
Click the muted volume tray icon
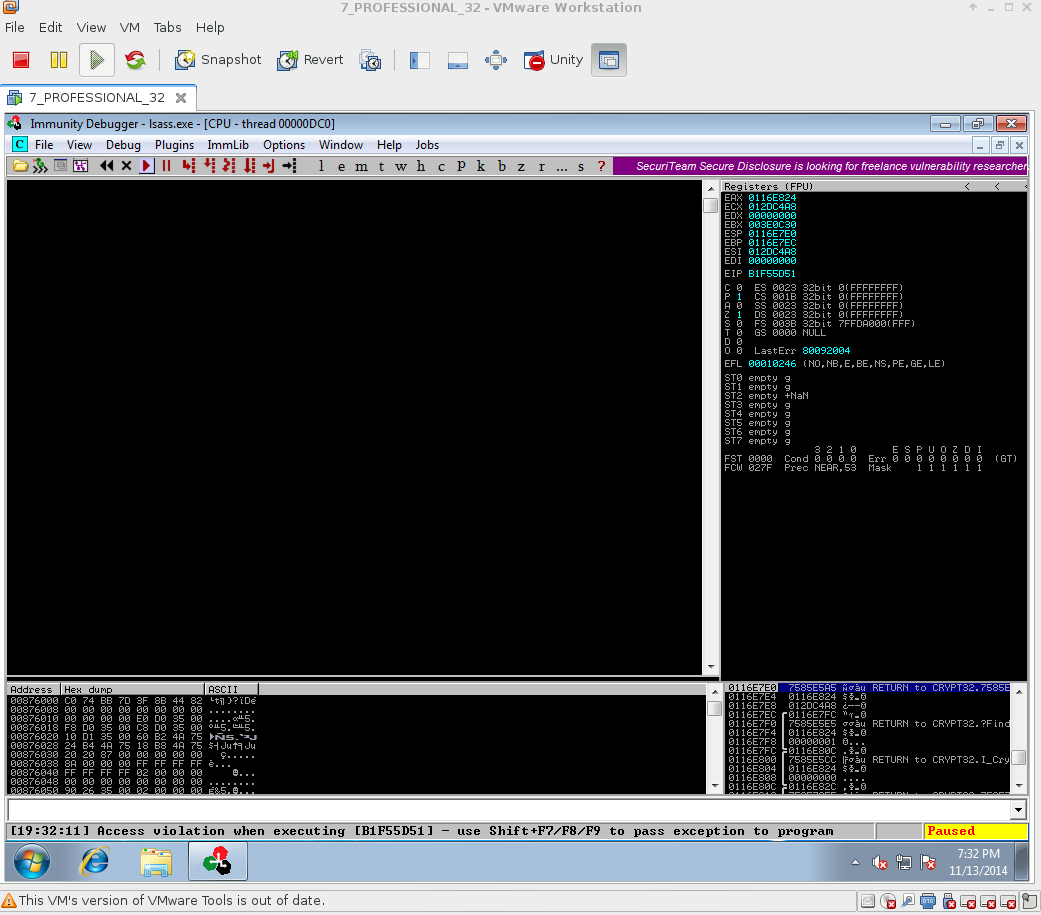pyautogui.click(x=880, y=863)
